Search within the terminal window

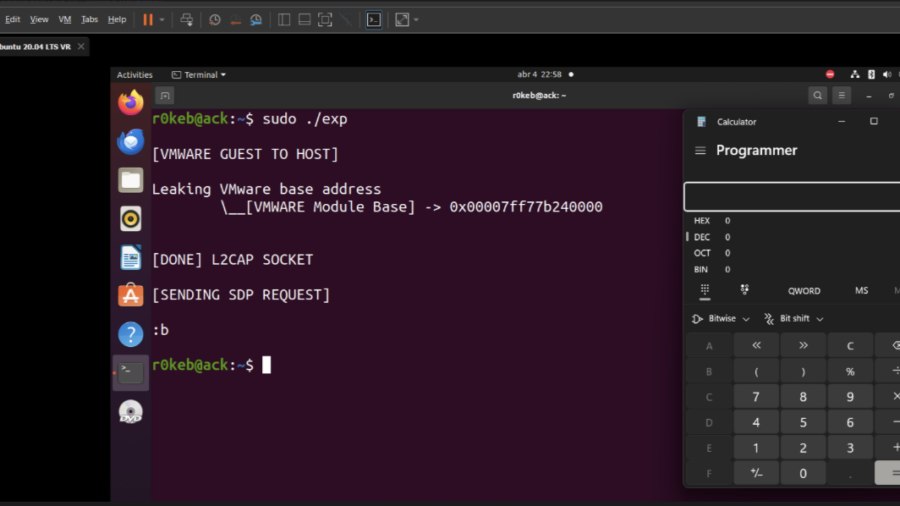pyautogui.click(x=818, y=96)
